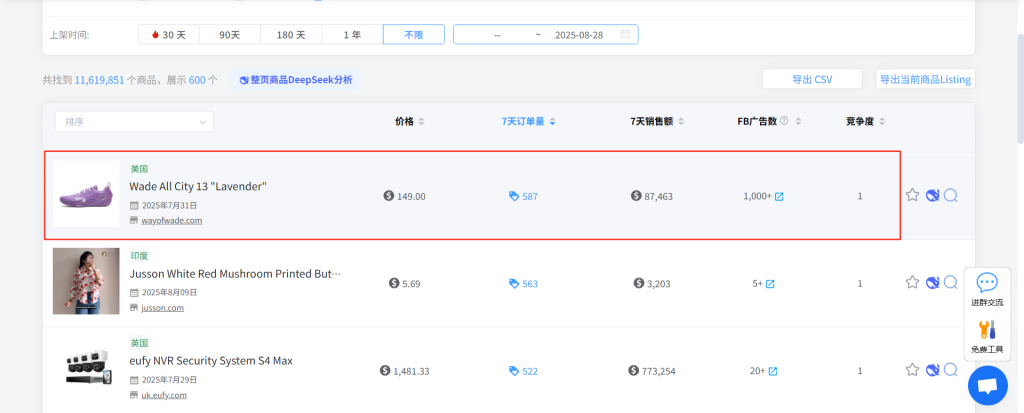Select the 180 天 listing time tab
This screenshot has width=1024, height=413.
tap(291, 34)
